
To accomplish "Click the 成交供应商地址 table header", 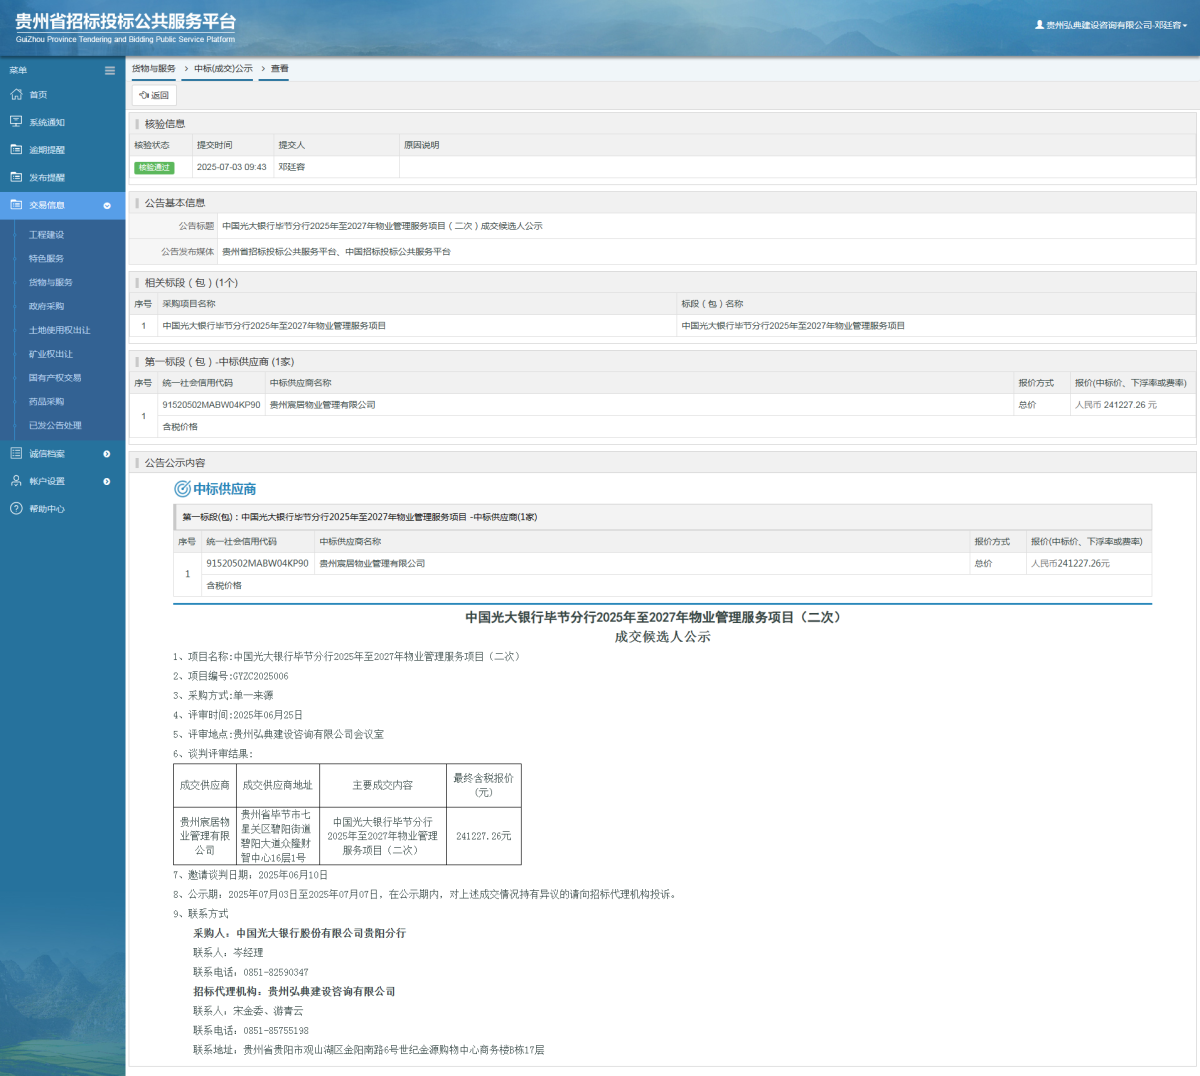I will tap(278, 786).
